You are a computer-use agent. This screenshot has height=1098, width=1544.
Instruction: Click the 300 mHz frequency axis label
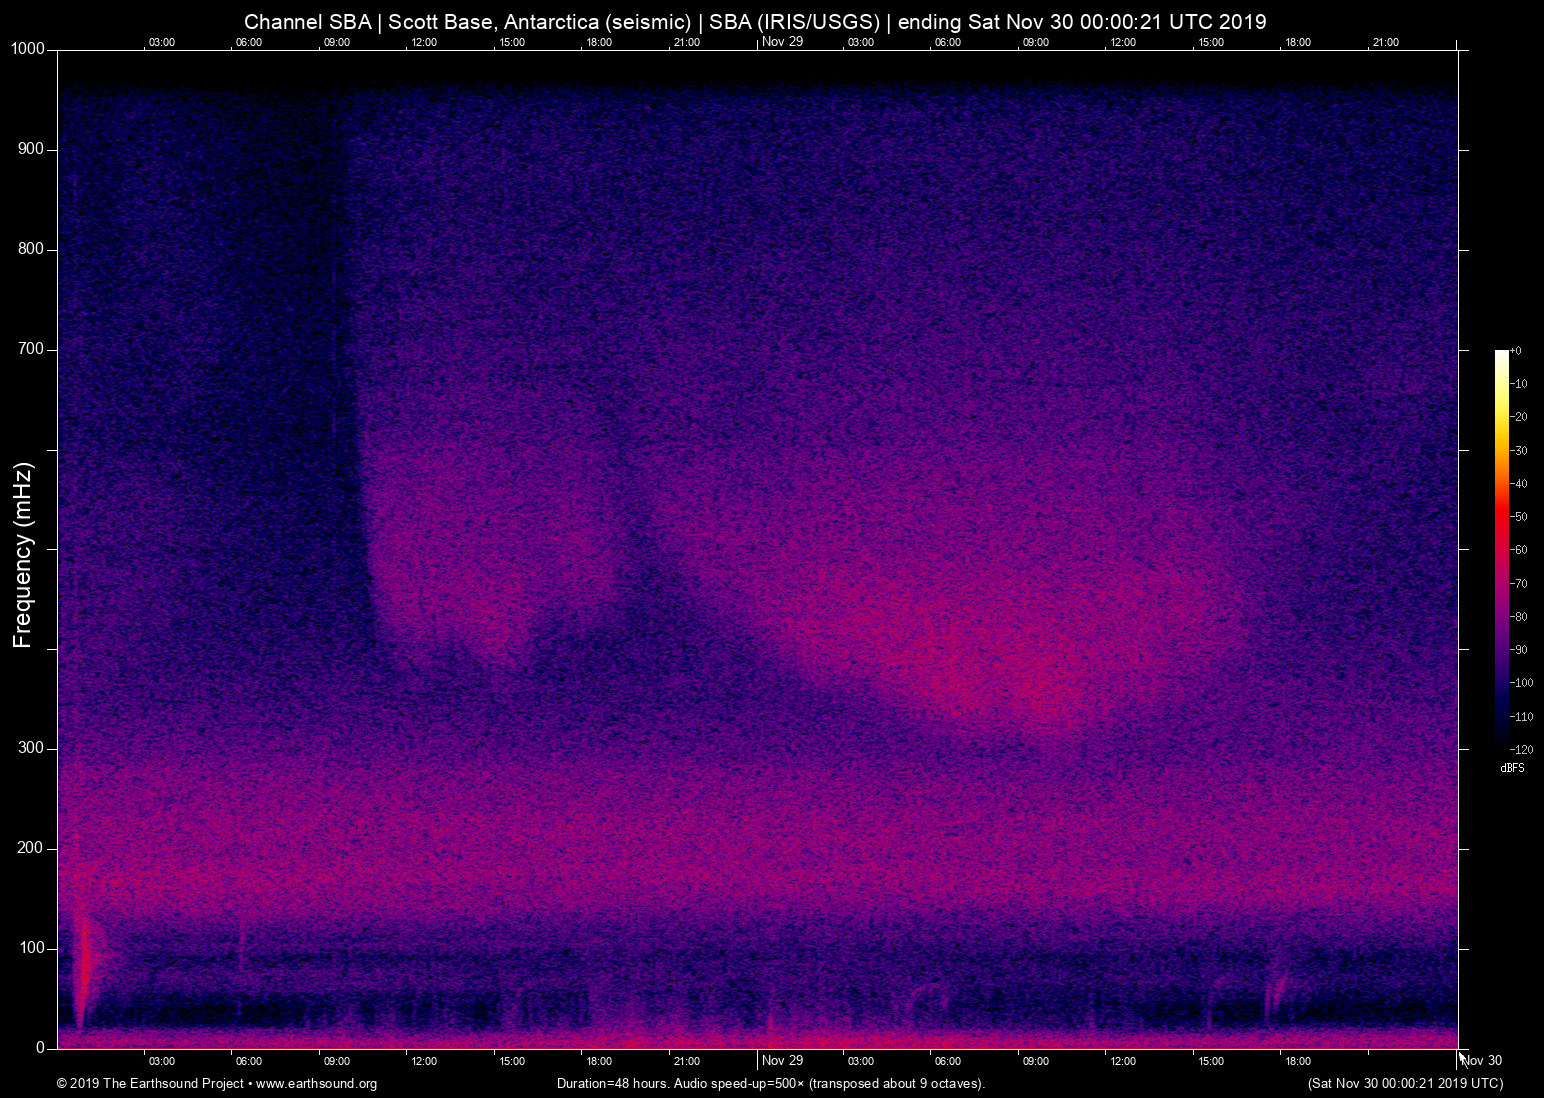[x=32, y=748]
